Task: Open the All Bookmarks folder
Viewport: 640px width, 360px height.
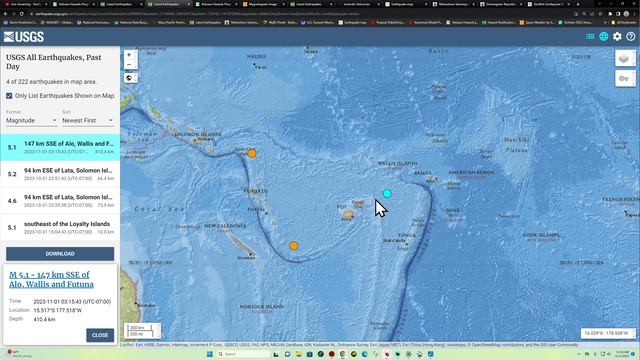Action: click(x=625, y=22)
